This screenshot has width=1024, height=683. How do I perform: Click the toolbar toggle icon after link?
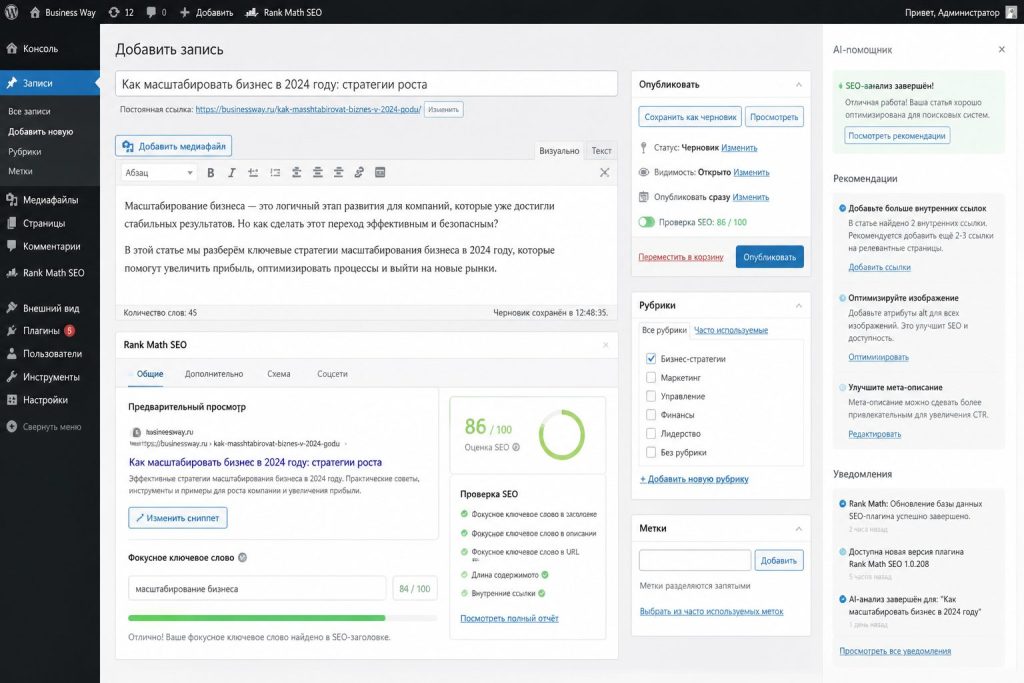click(380, 172)
